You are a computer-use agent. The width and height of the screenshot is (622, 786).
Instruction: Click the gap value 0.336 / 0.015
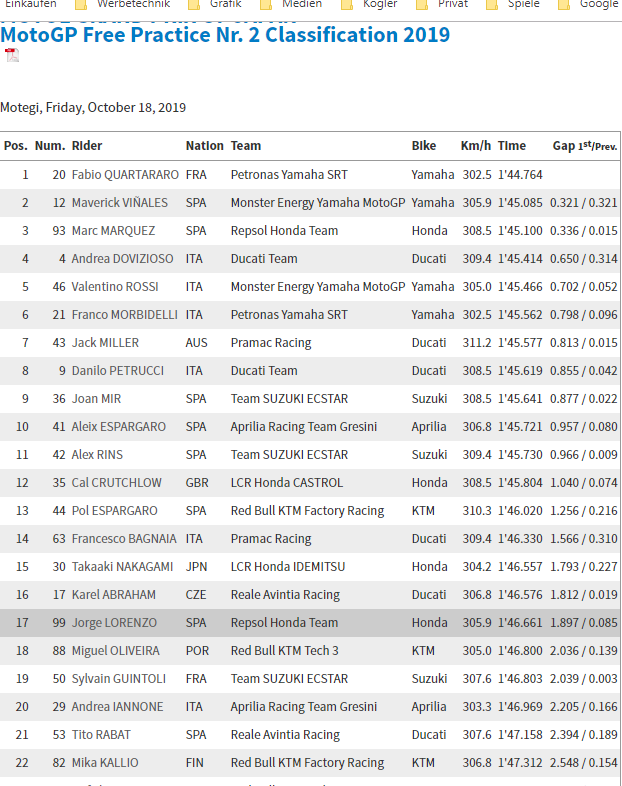(583, 231)
